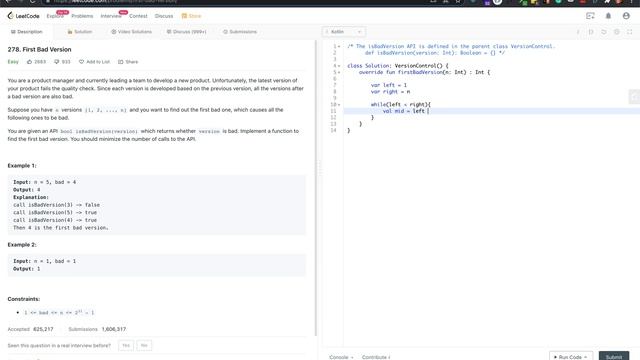The image size is (640, 360).
Task: Open the notifications bell
Action: [x=608, y=16]
